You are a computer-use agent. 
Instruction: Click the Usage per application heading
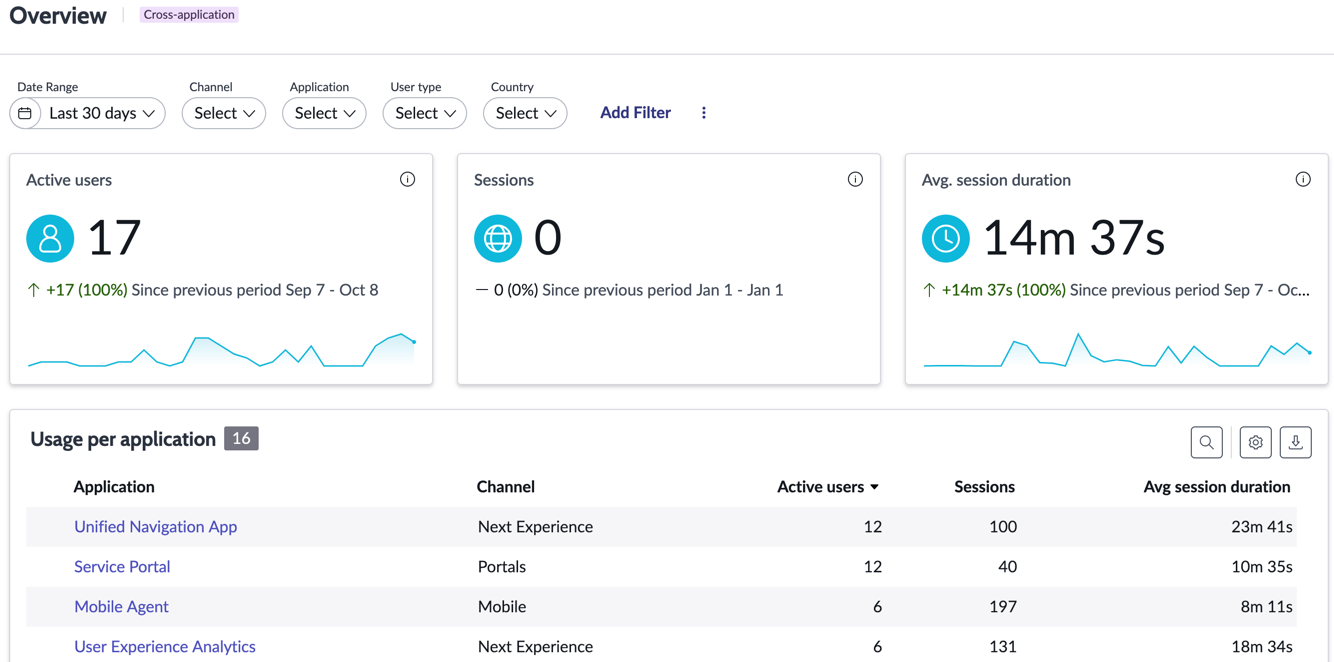(123, 439)
